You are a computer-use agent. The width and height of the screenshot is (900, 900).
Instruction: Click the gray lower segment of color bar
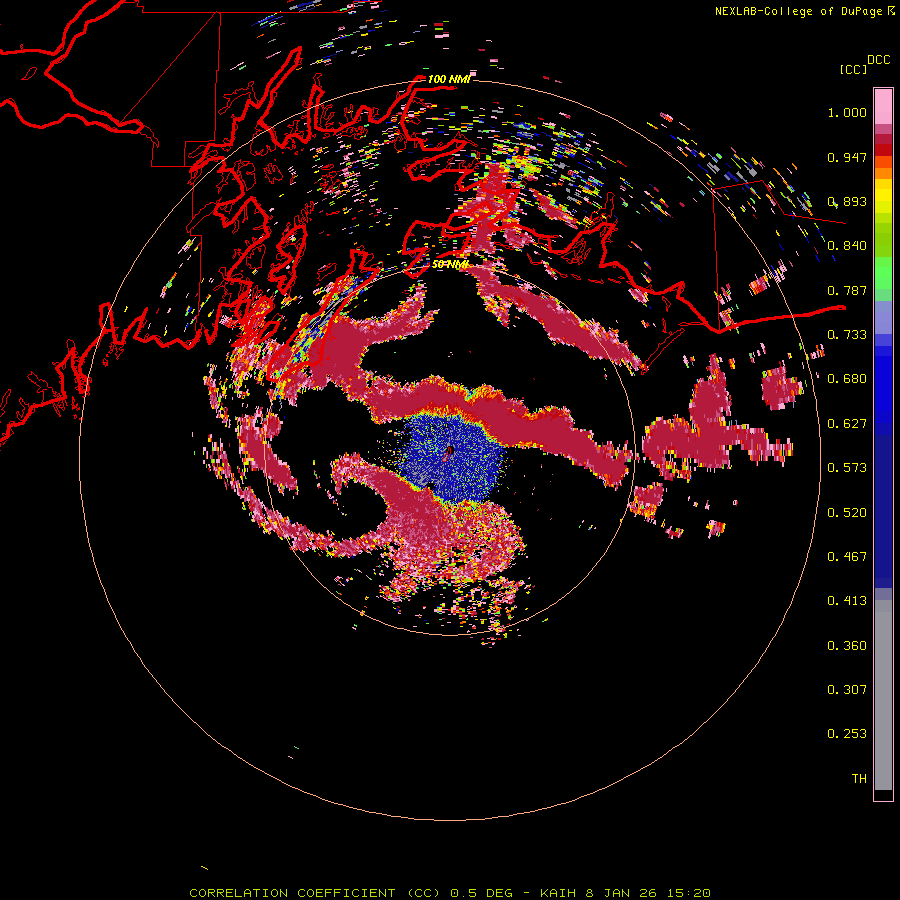click(883, 695)
